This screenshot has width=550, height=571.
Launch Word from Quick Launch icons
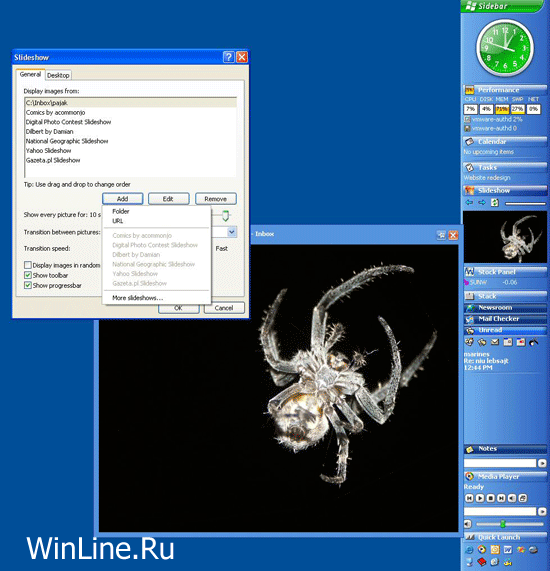tap(508, 550)
